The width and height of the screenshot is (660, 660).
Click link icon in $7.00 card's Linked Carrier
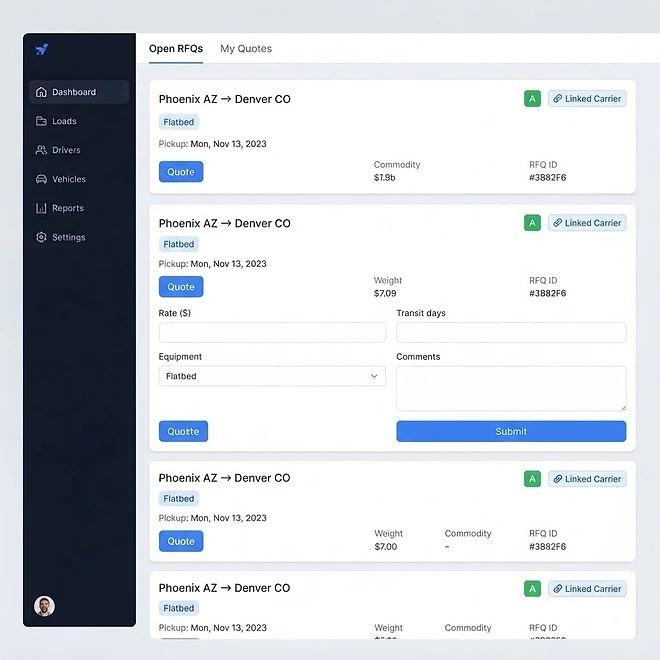pyautogui.click(x=557, y=479)
